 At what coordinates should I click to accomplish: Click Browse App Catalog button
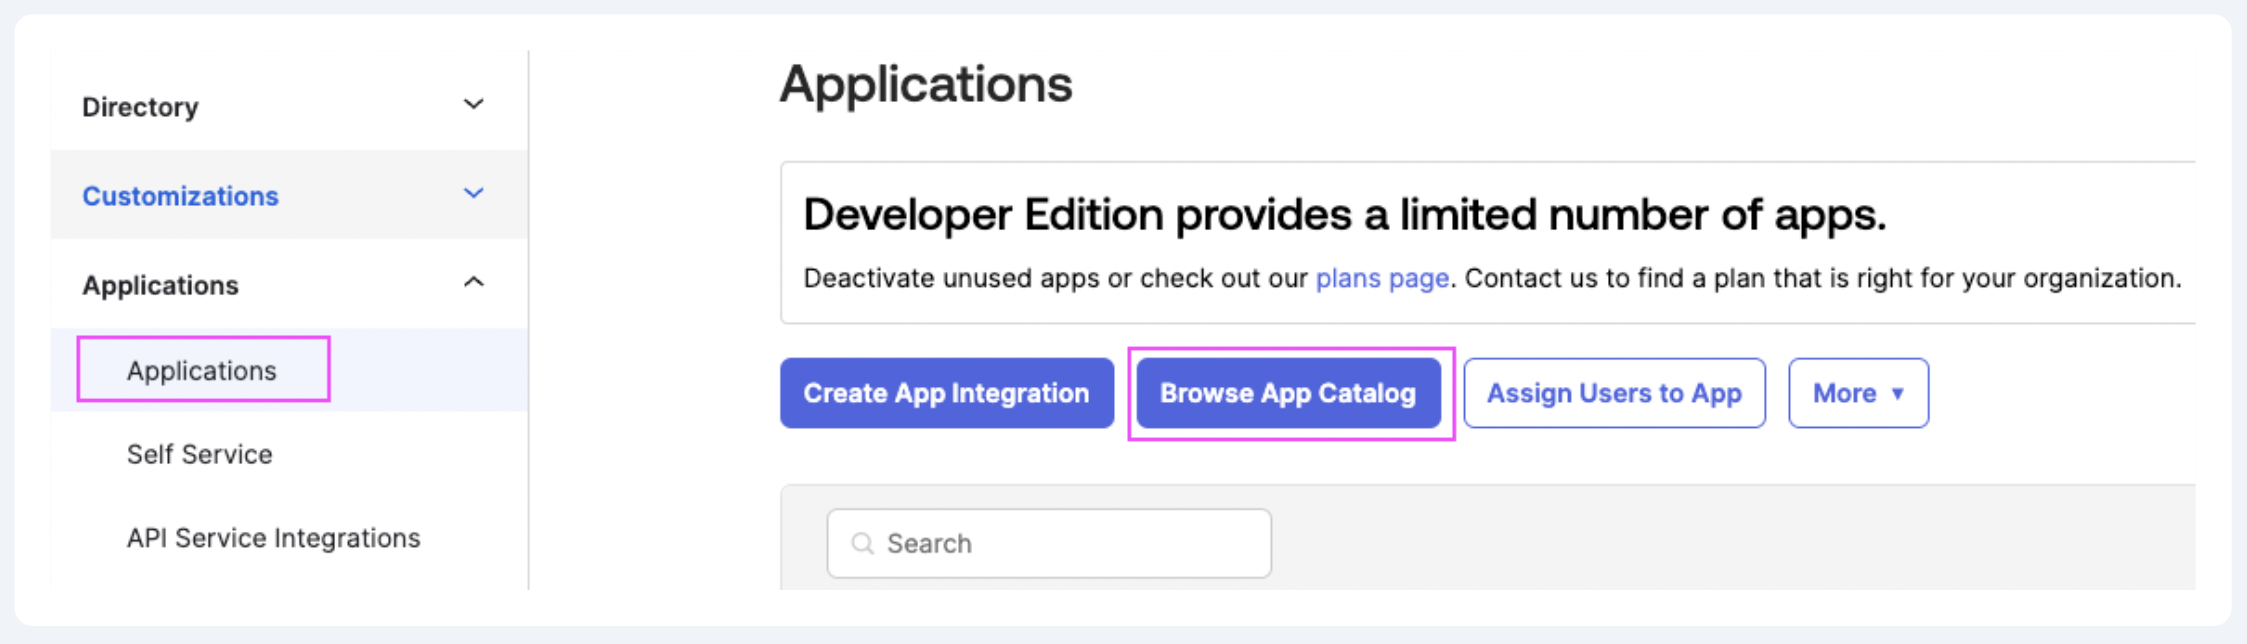(x=1289, y=393)
